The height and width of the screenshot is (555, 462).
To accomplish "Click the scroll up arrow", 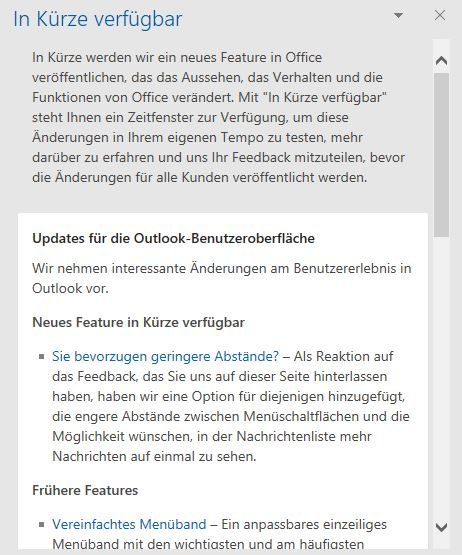I will tap(441, 61).
